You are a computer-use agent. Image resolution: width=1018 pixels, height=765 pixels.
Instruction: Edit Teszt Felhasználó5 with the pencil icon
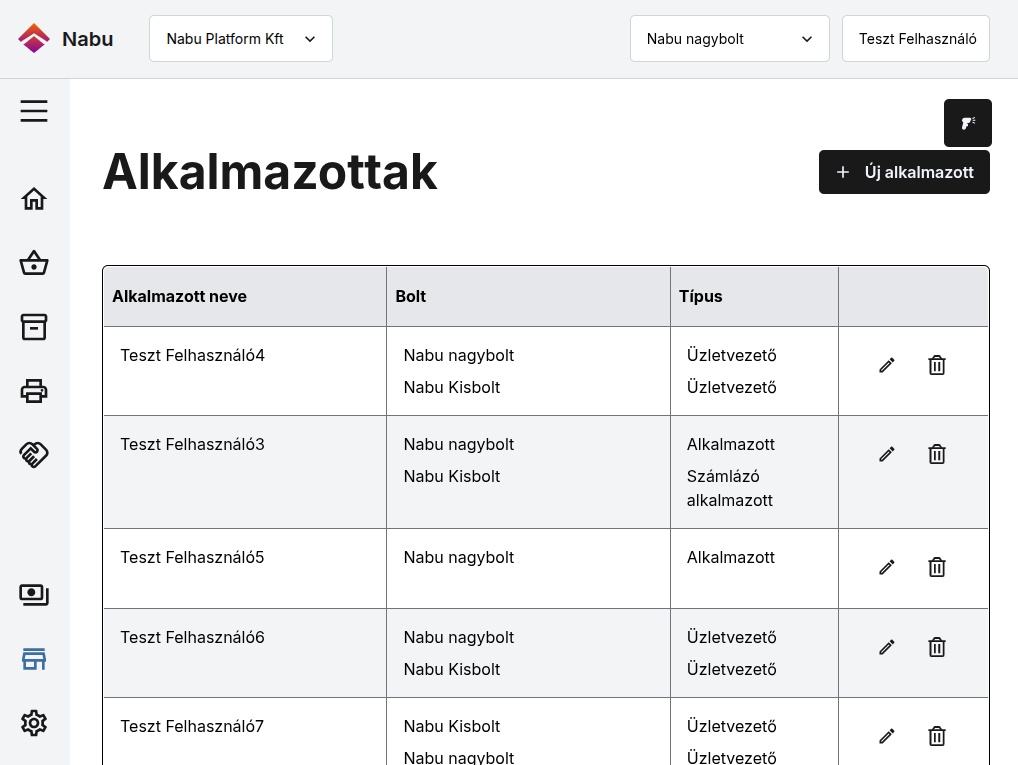click(887, 568)
